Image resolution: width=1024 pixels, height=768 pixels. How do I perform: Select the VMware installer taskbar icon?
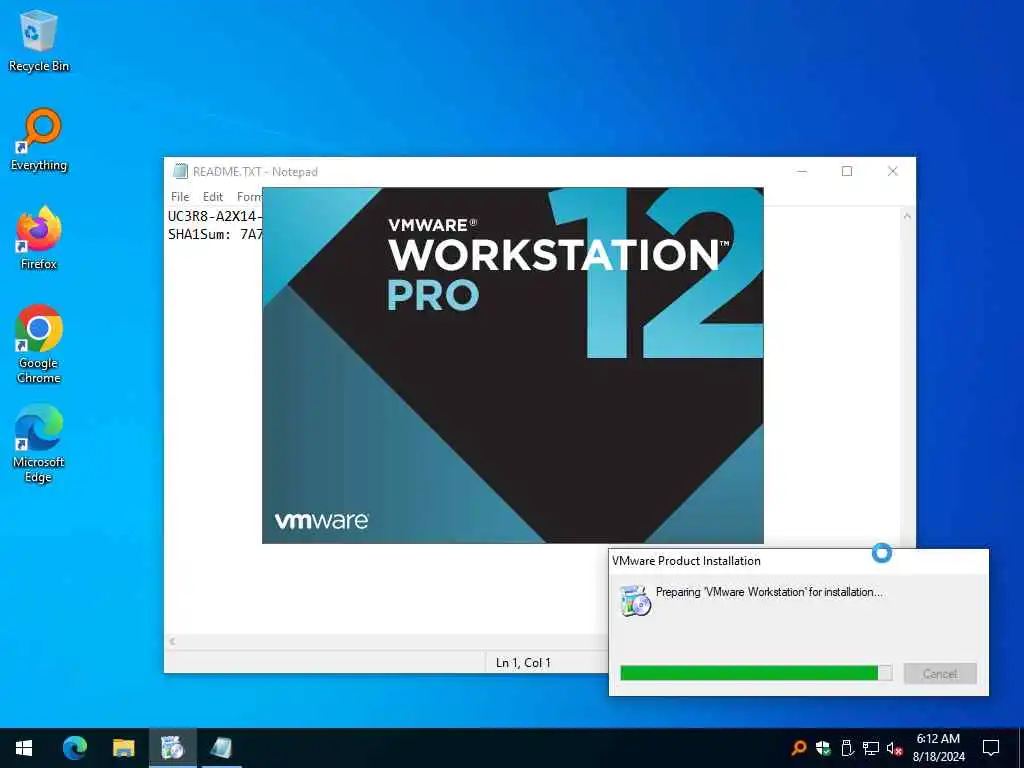coord(172,748)
